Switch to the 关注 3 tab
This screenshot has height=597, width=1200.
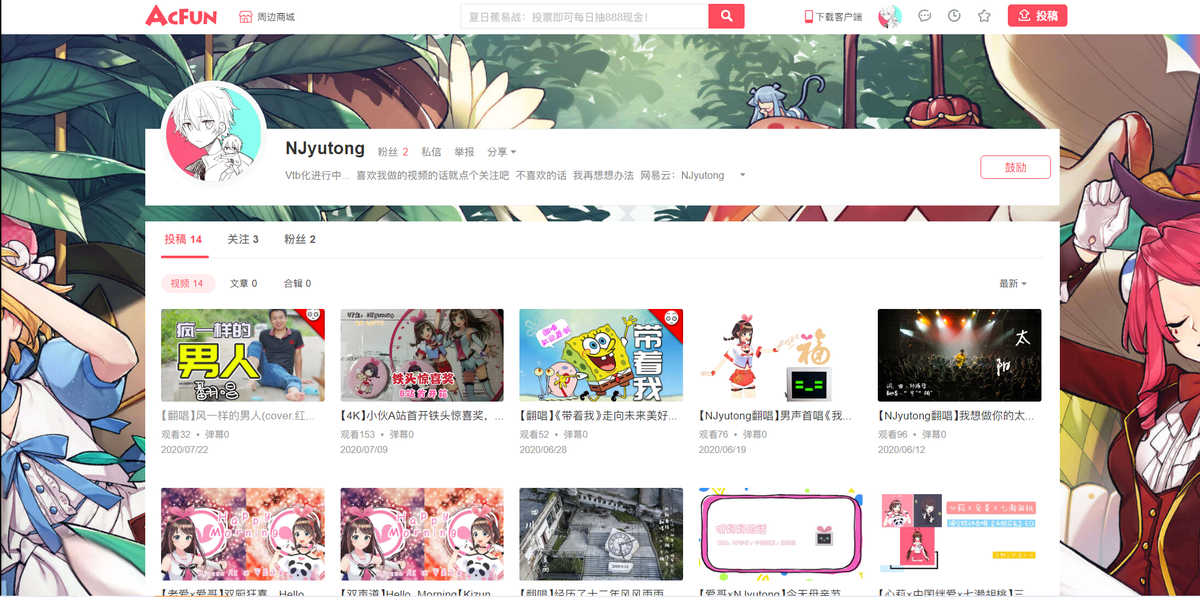243,239
